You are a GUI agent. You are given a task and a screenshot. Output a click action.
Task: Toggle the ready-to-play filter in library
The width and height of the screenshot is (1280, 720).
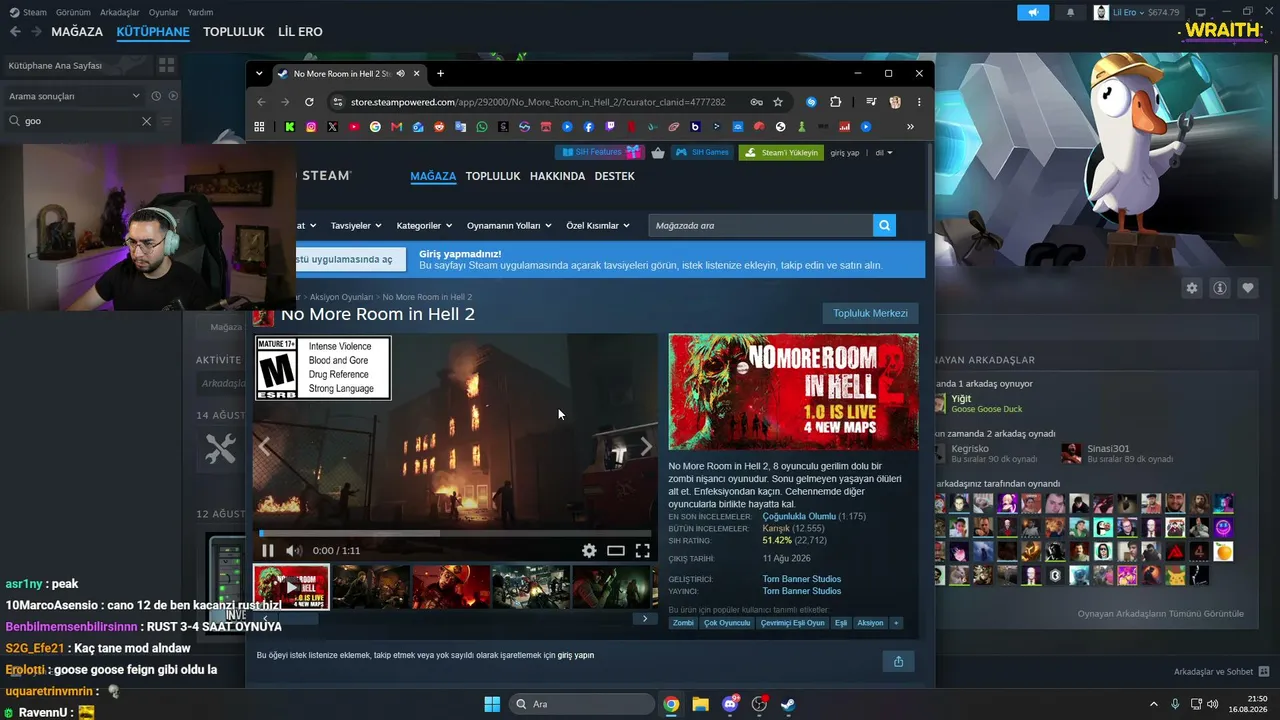pyautogui.click(x=173, y=96)
